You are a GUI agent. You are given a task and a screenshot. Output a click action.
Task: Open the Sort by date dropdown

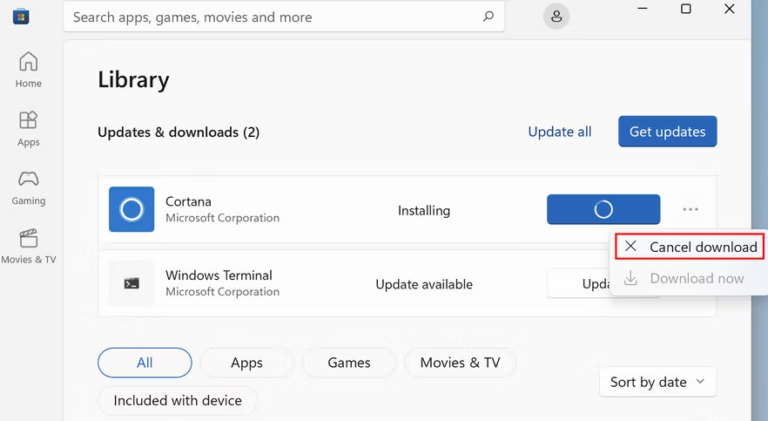coord(657,381)
